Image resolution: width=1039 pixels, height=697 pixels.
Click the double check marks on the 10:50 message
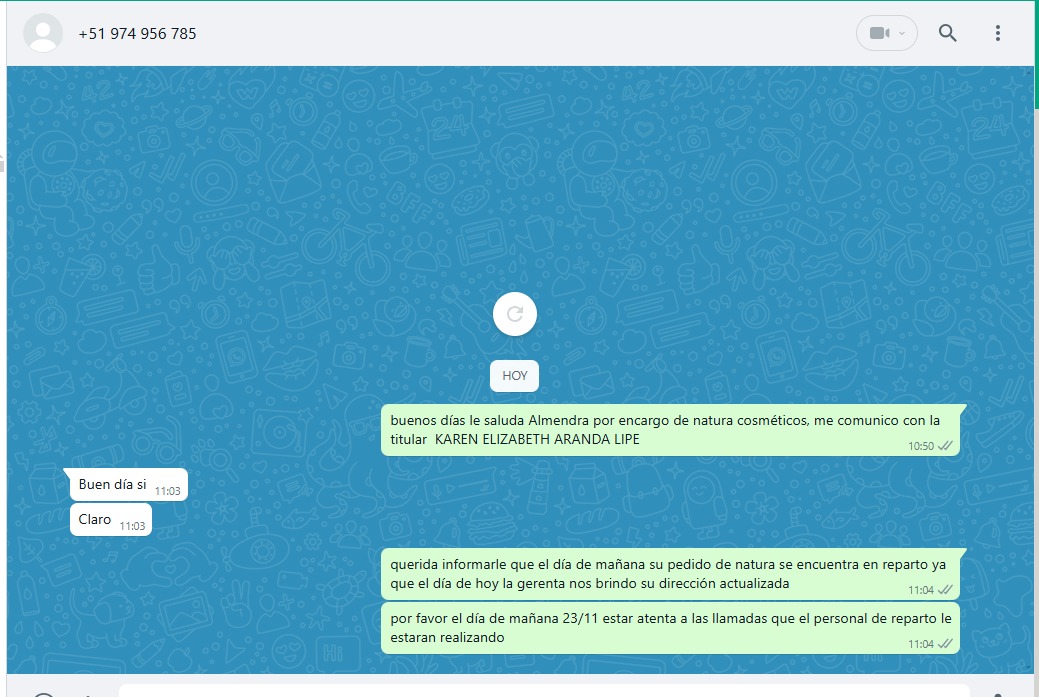[945, 446]
